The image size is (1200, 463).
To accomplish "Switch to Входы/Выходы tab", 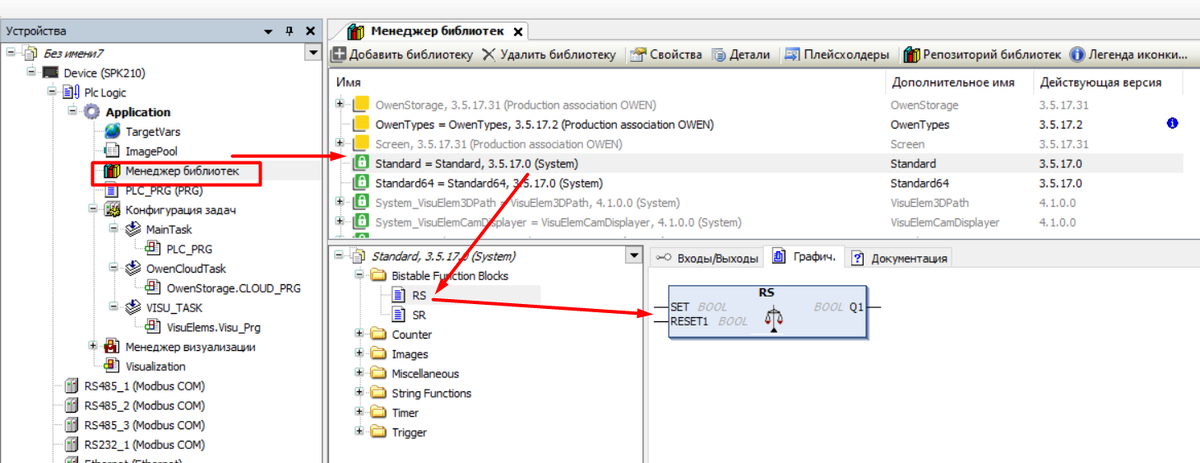I will click(x=705, y=257).
